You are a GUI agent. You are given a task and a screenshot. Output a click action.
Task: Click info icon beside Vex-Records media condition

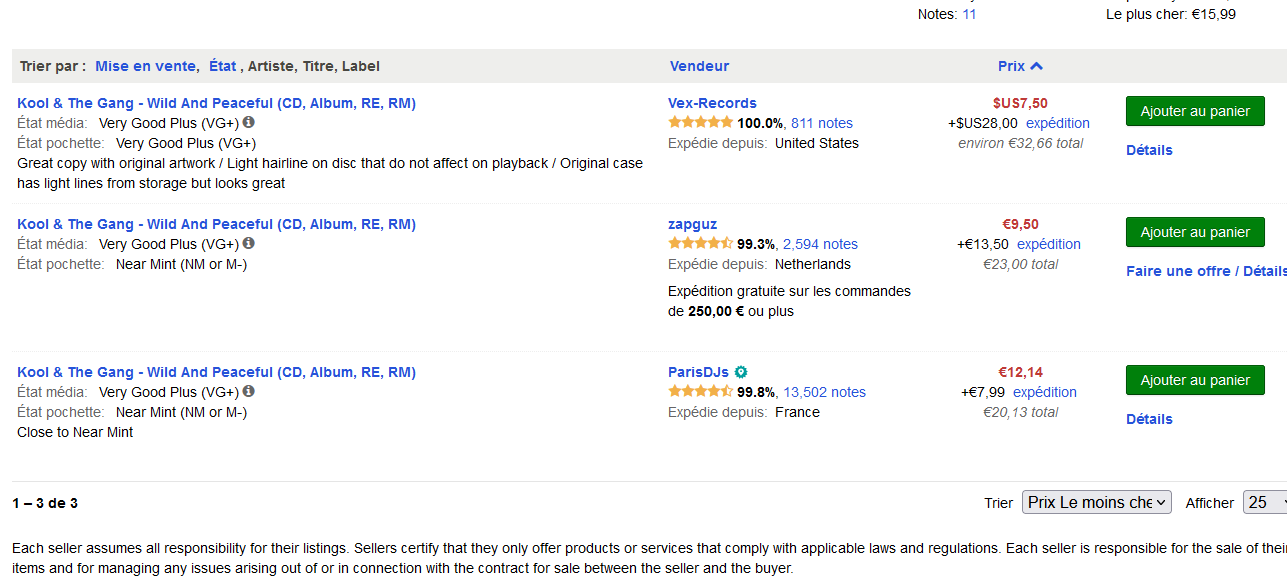pyautogui.click(x=249, y=122)
